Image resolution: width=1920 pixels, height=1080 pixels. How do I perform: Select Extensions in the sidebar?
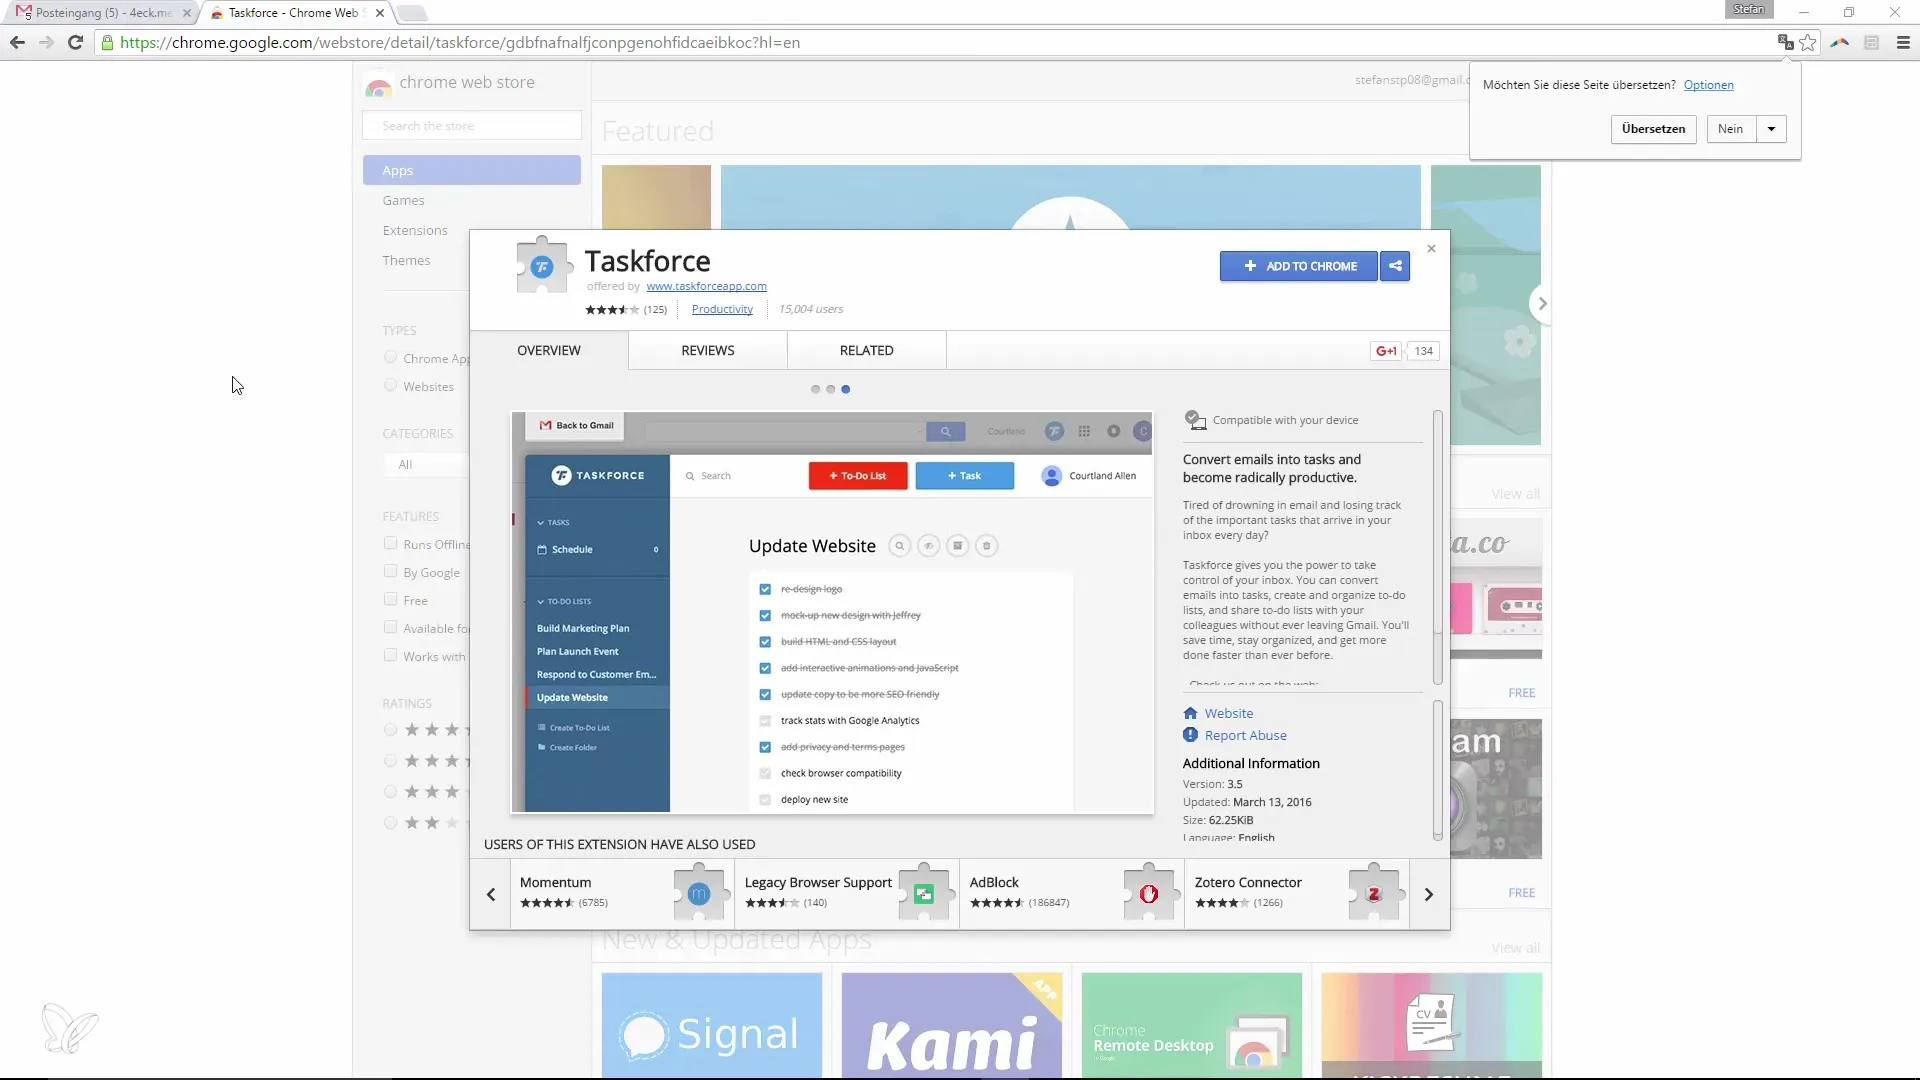click(415, 230)
